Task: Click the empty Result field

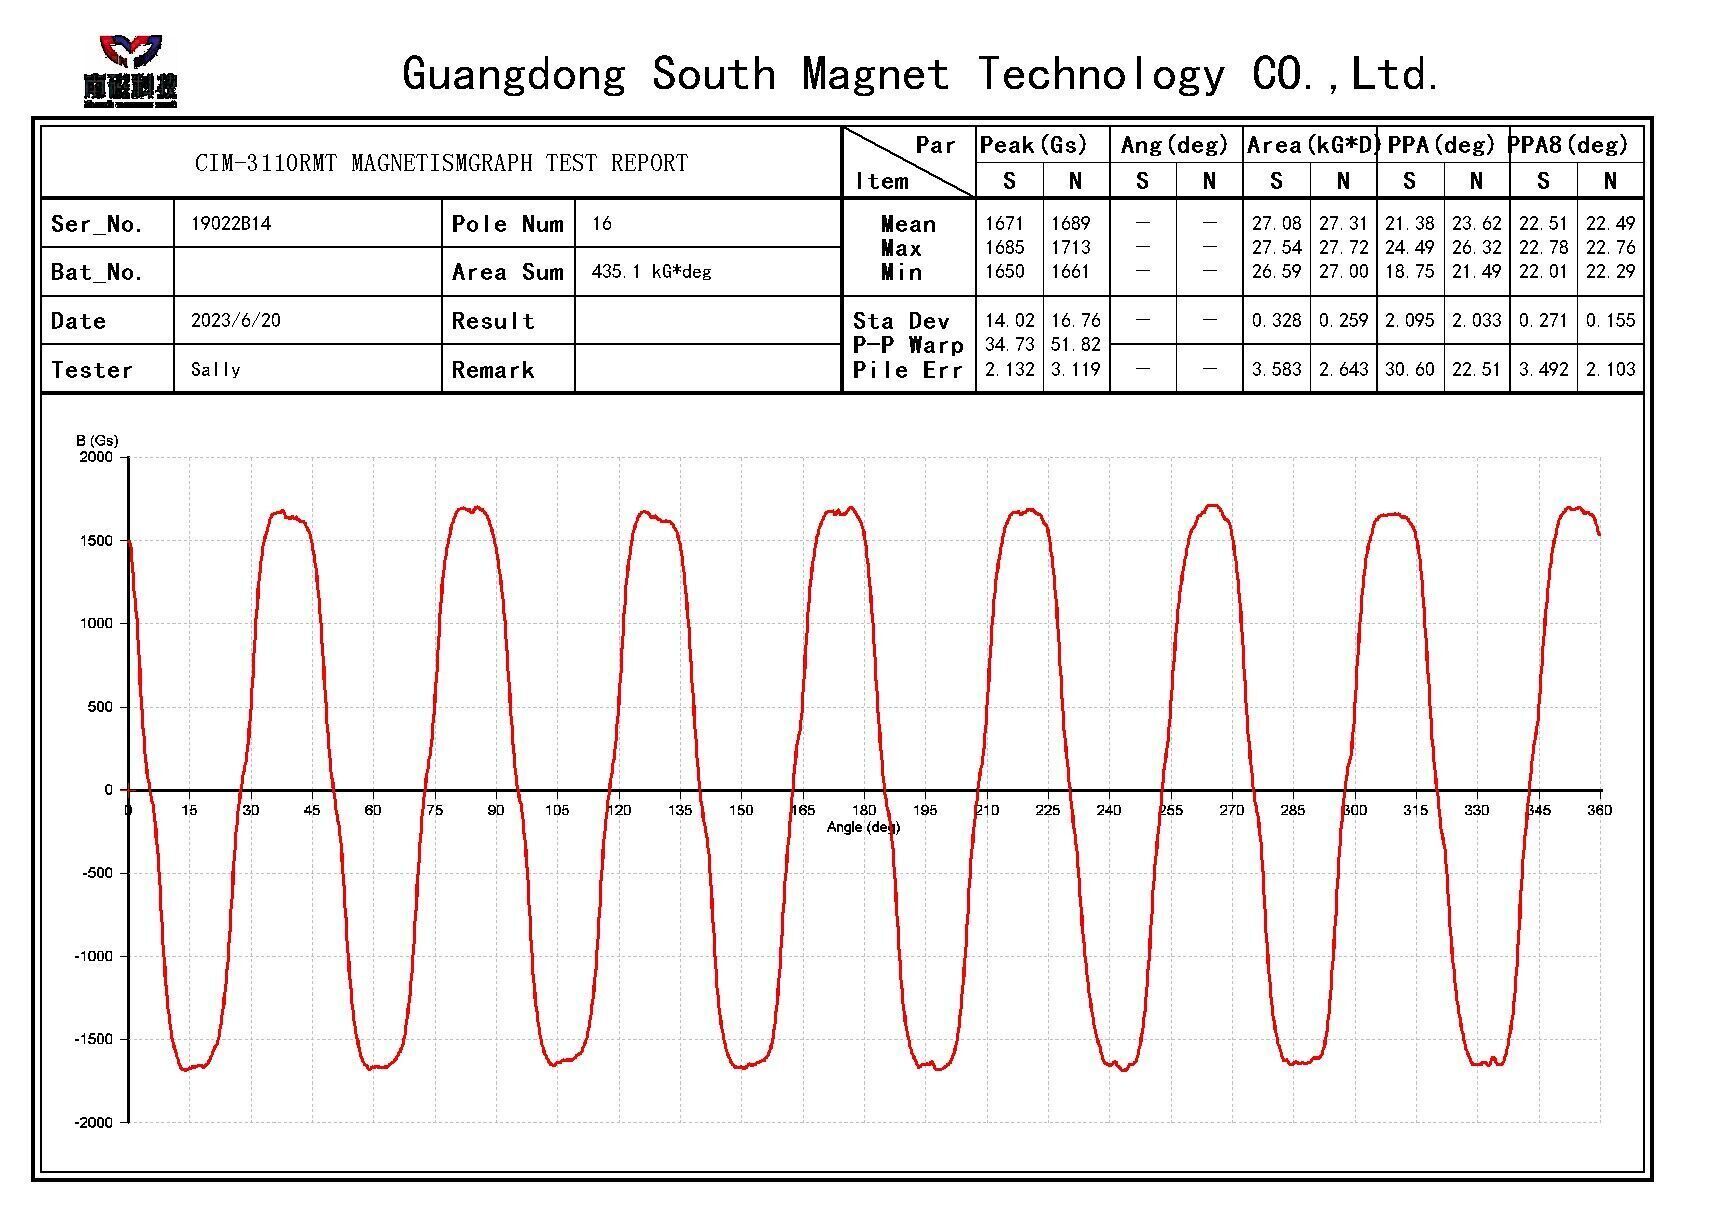Action: 708,321
